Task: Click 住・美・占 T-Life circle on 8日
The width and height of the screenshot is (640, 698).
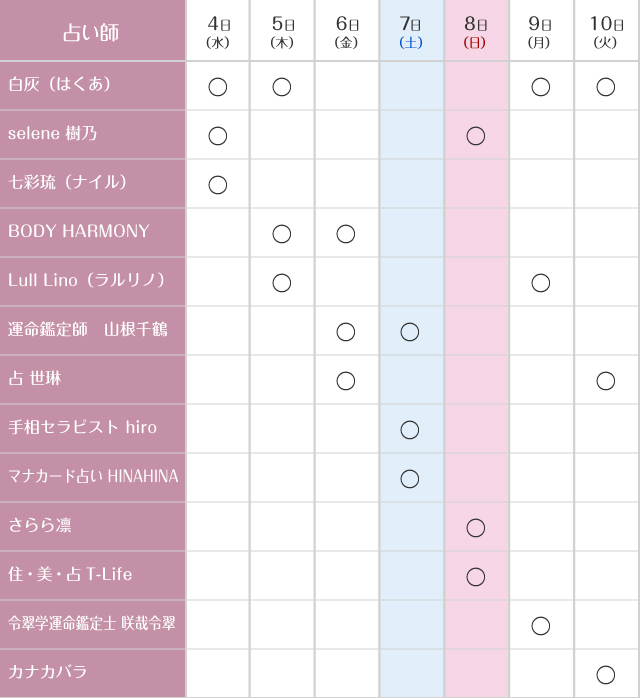Action: point(476,577)
